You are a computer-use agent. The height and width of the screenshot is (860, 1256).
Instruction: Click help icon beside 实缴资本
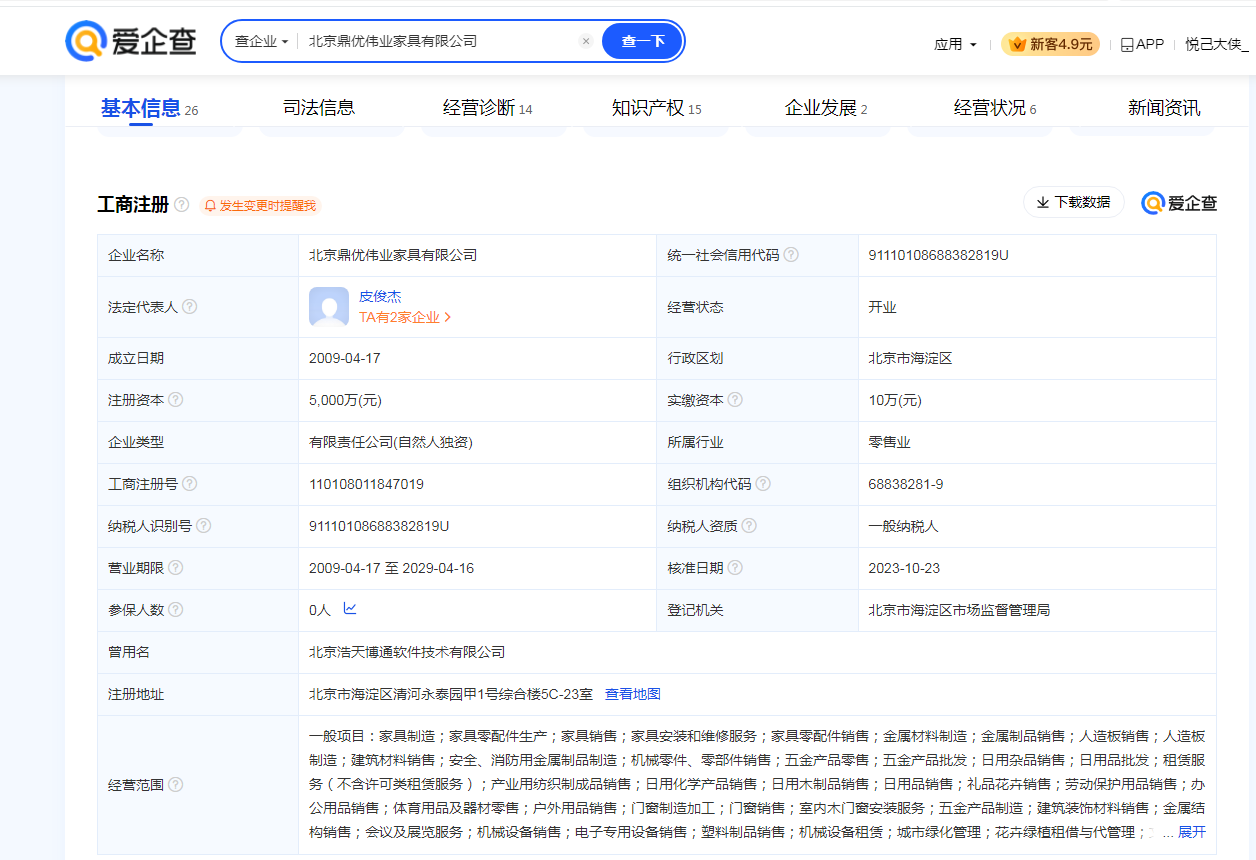(735, 400)
